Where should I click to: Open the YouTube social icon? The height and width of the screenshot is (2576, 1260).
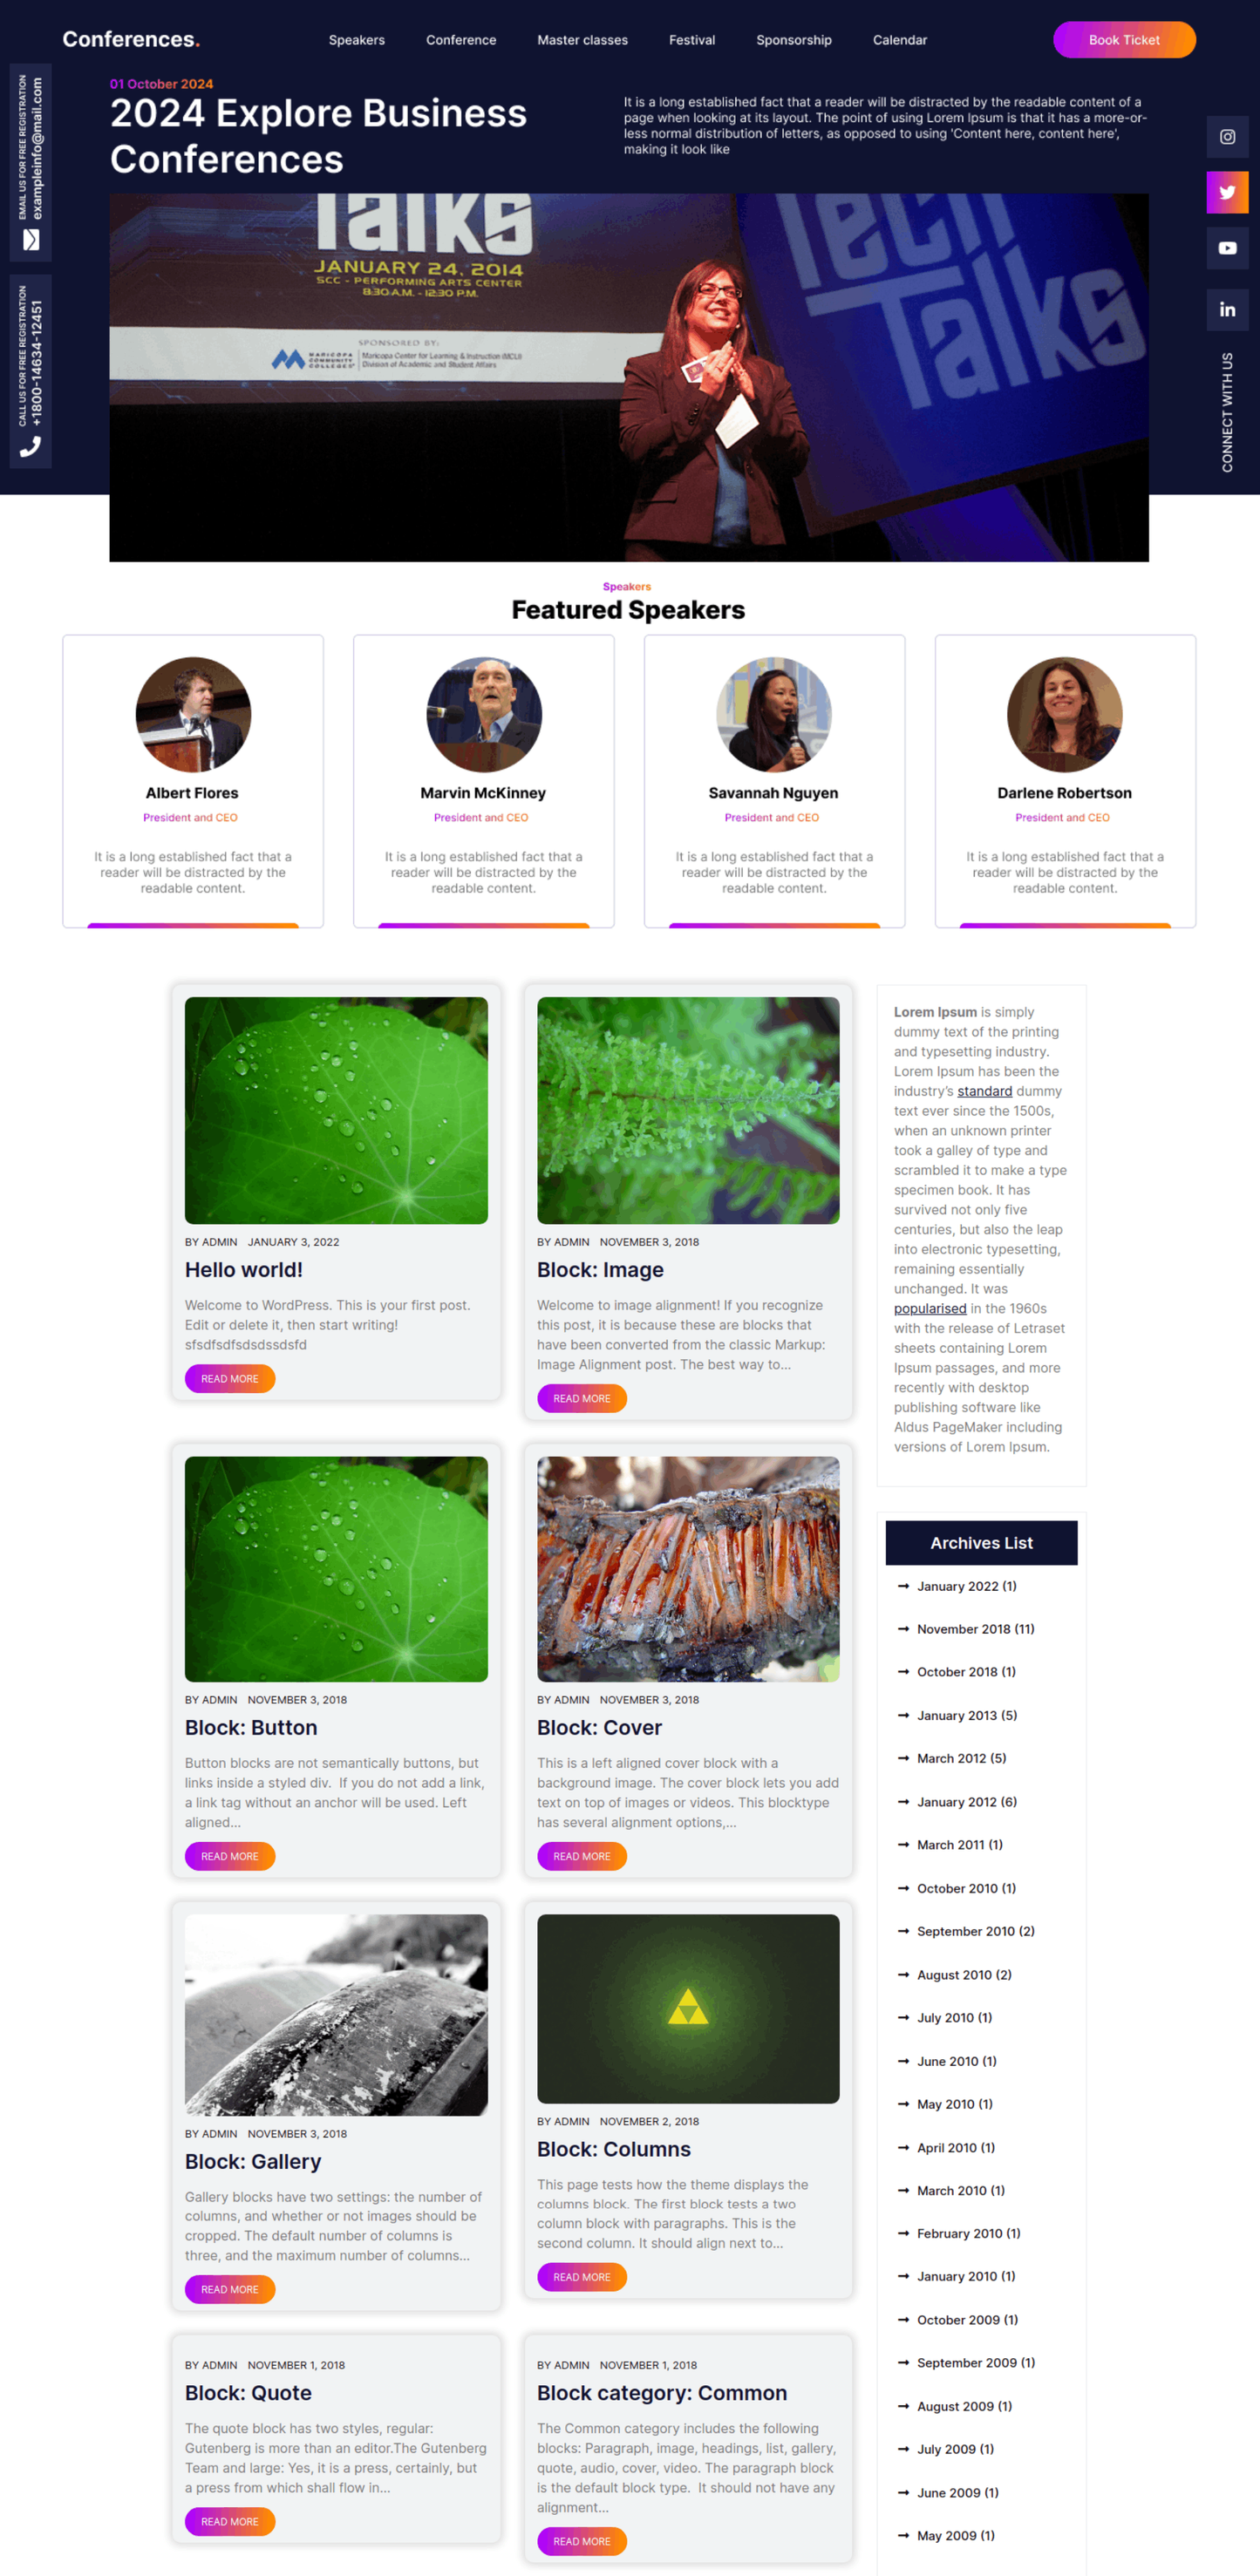(1227, 248)
